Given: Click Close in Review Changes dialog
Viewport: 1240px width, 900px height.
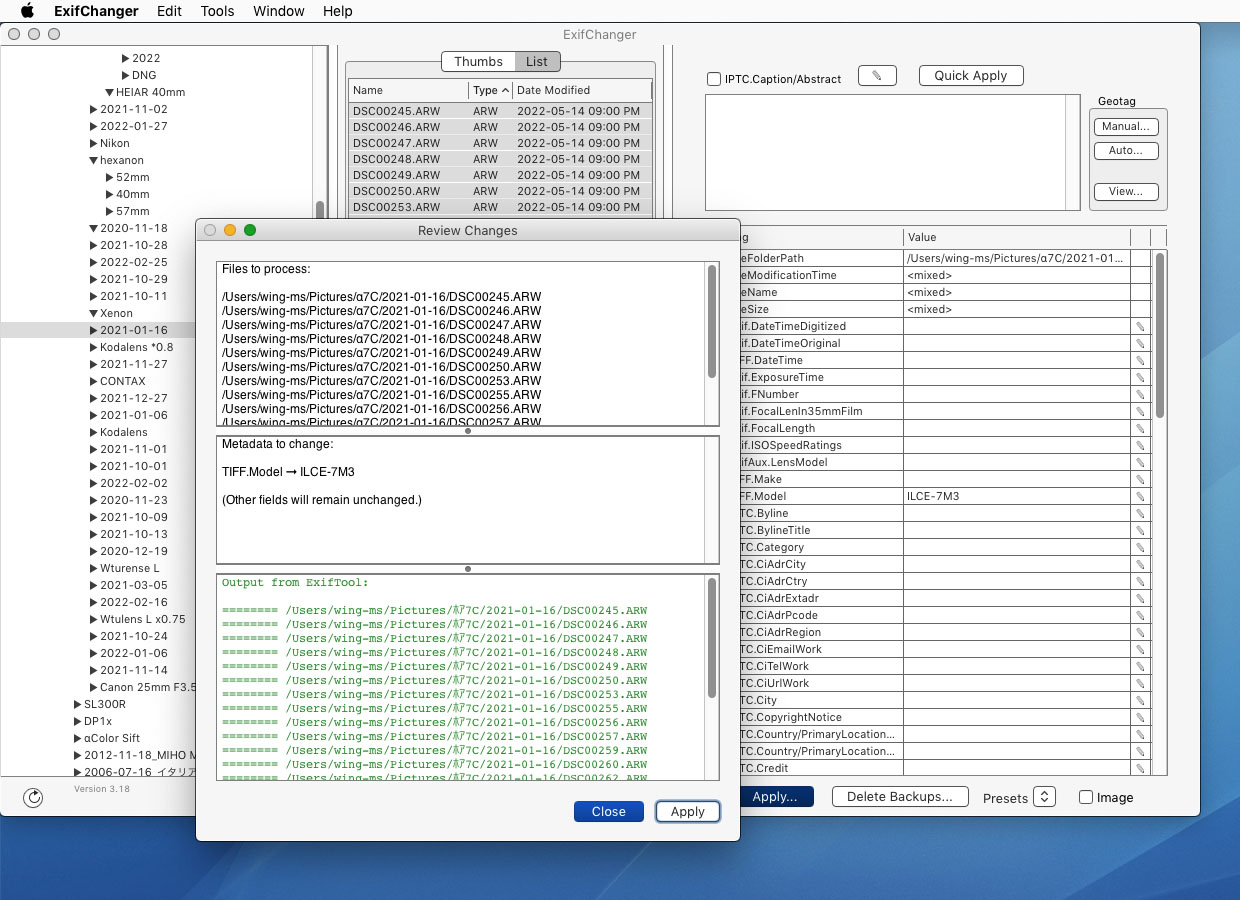Looking at the screenshot, I should (x=608, y=811).
